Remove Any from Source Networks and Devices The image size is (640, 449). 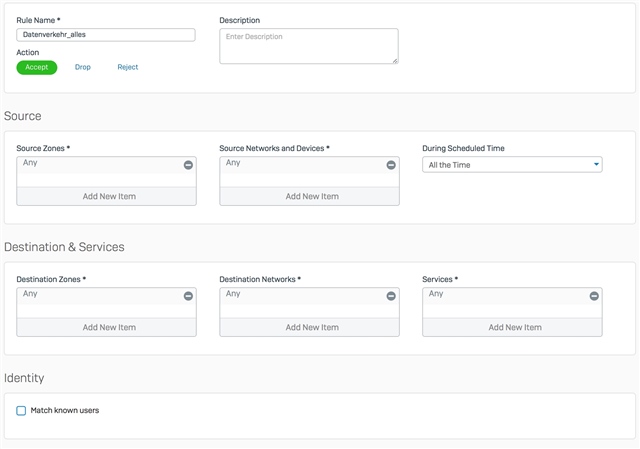(x=391, y=165)
